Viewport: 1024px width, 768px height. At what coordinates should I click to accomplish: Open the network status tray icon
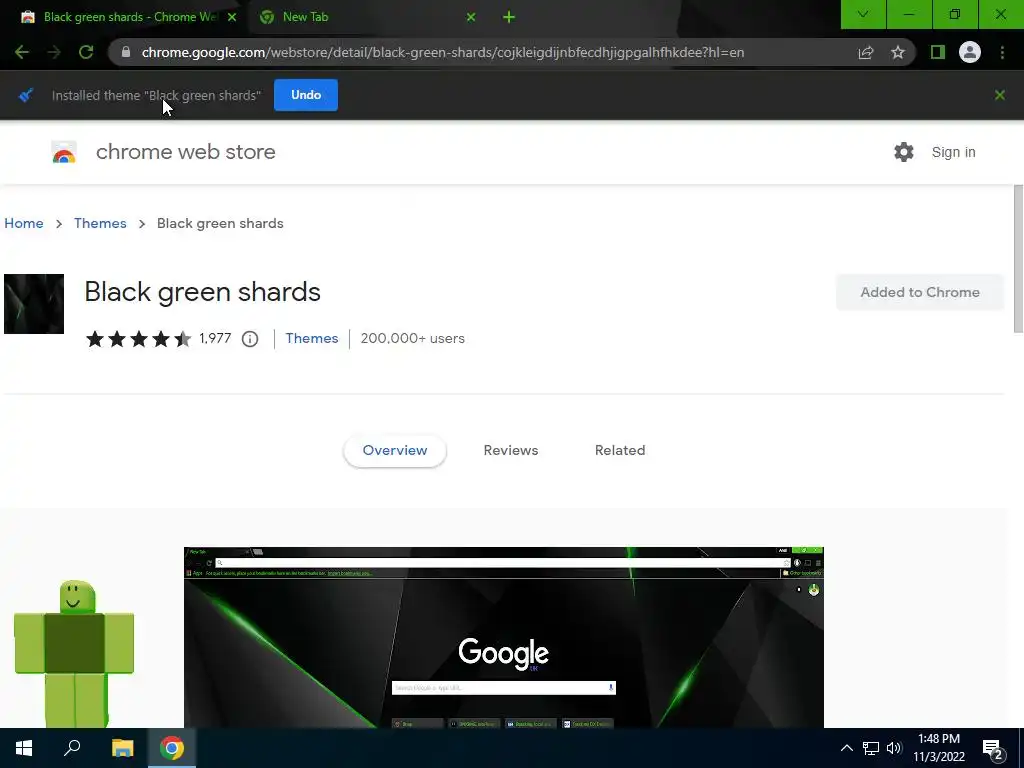coord(871,748)
